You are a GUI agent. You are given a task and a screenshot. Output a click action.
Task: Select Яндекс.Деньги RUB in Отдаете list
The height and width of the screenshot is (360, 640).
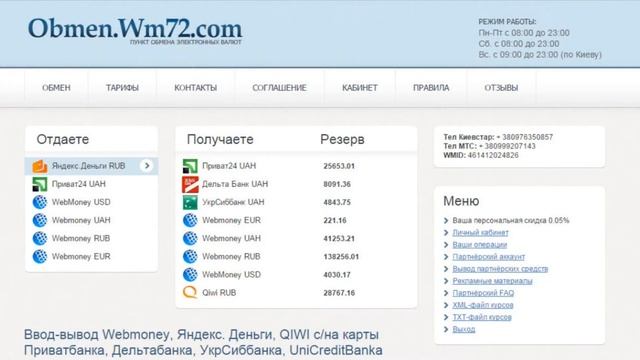click(x=91, y=166)
